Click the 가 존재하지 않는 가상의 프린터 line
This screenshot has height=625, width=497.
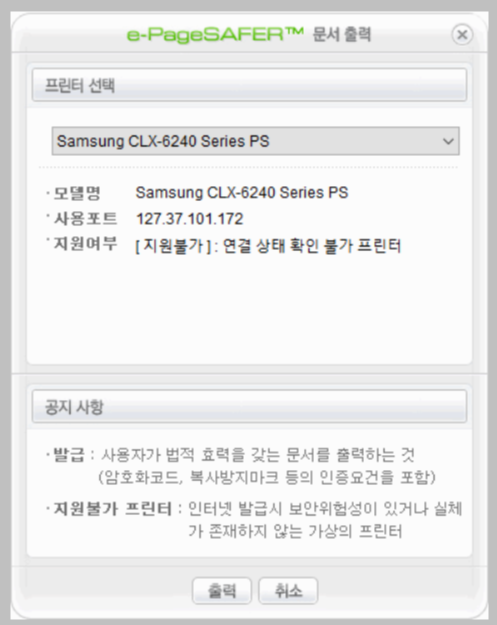295,531
